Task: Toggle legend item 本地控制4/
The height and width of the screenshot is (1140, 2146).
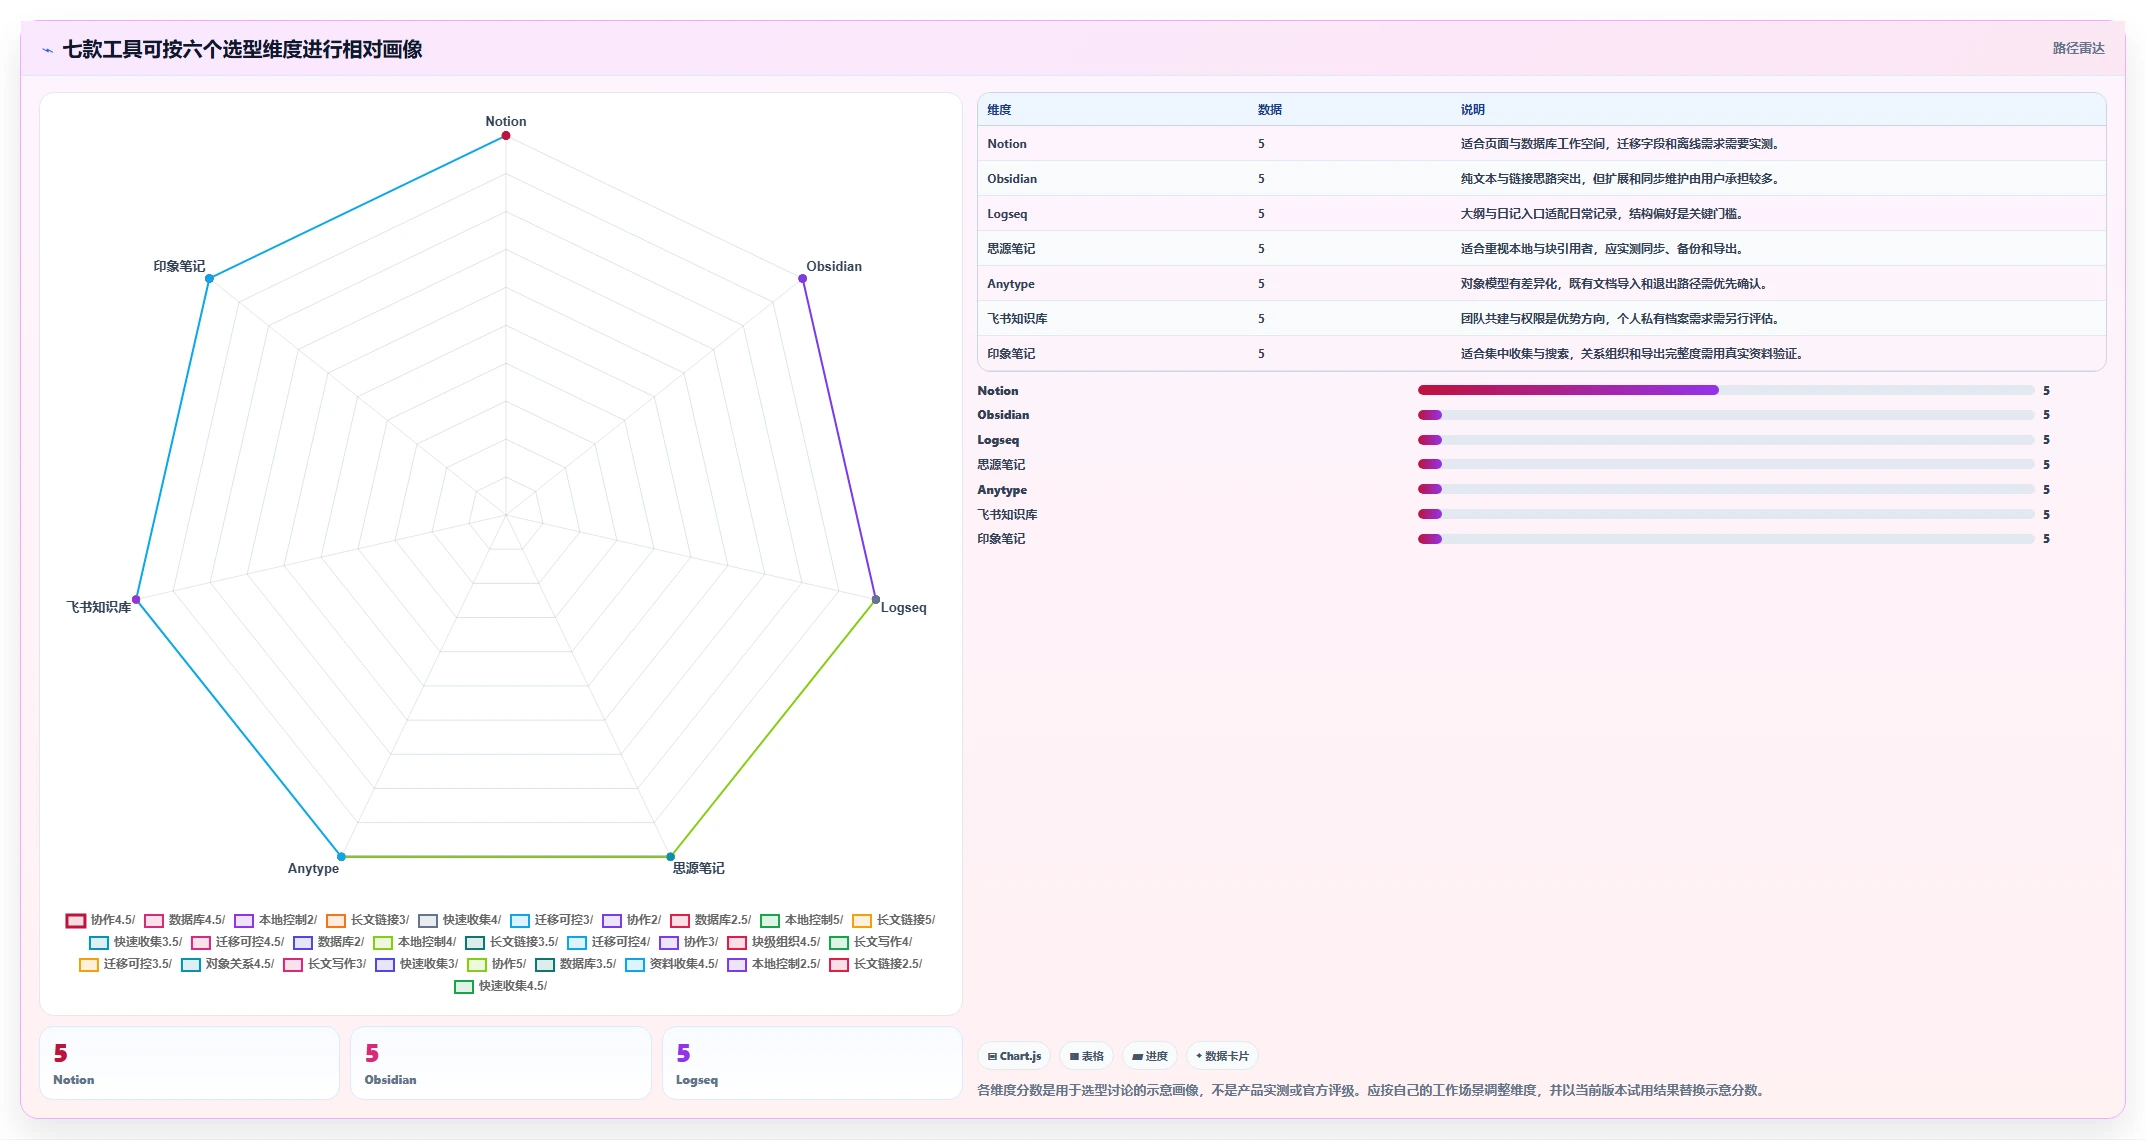Action: point(414,942)
